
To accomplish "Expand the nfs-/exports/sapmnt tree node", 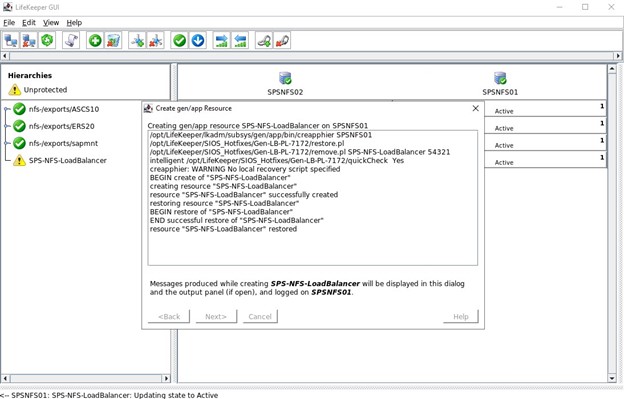I will 7,143.
